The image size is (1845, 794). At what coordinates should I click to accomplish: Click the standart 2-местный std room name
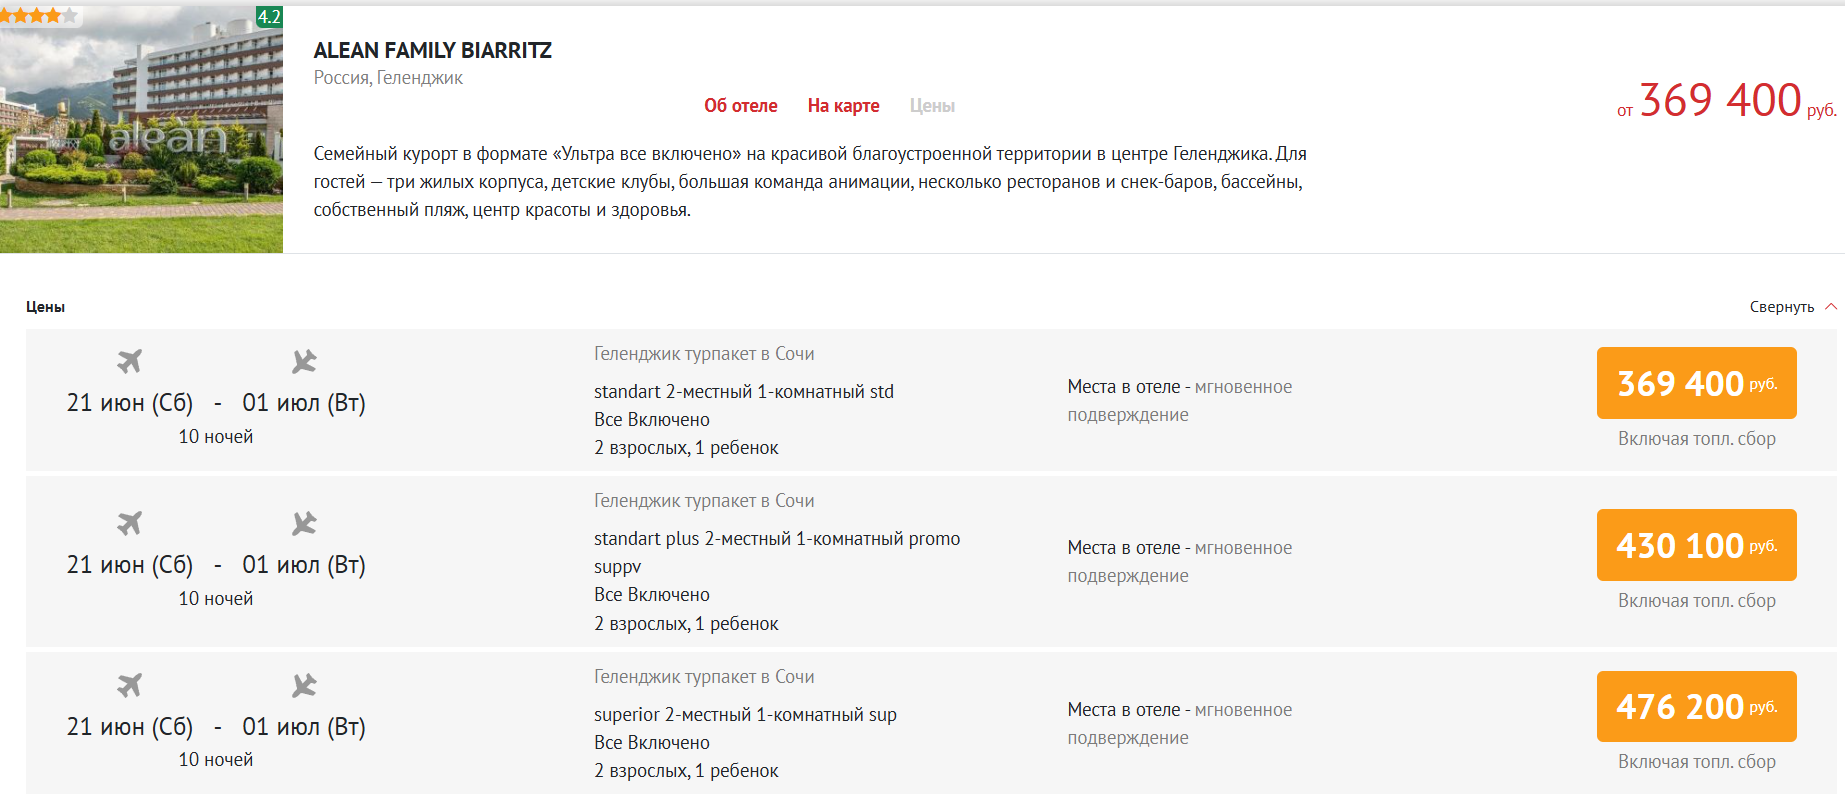click(743, 392)
